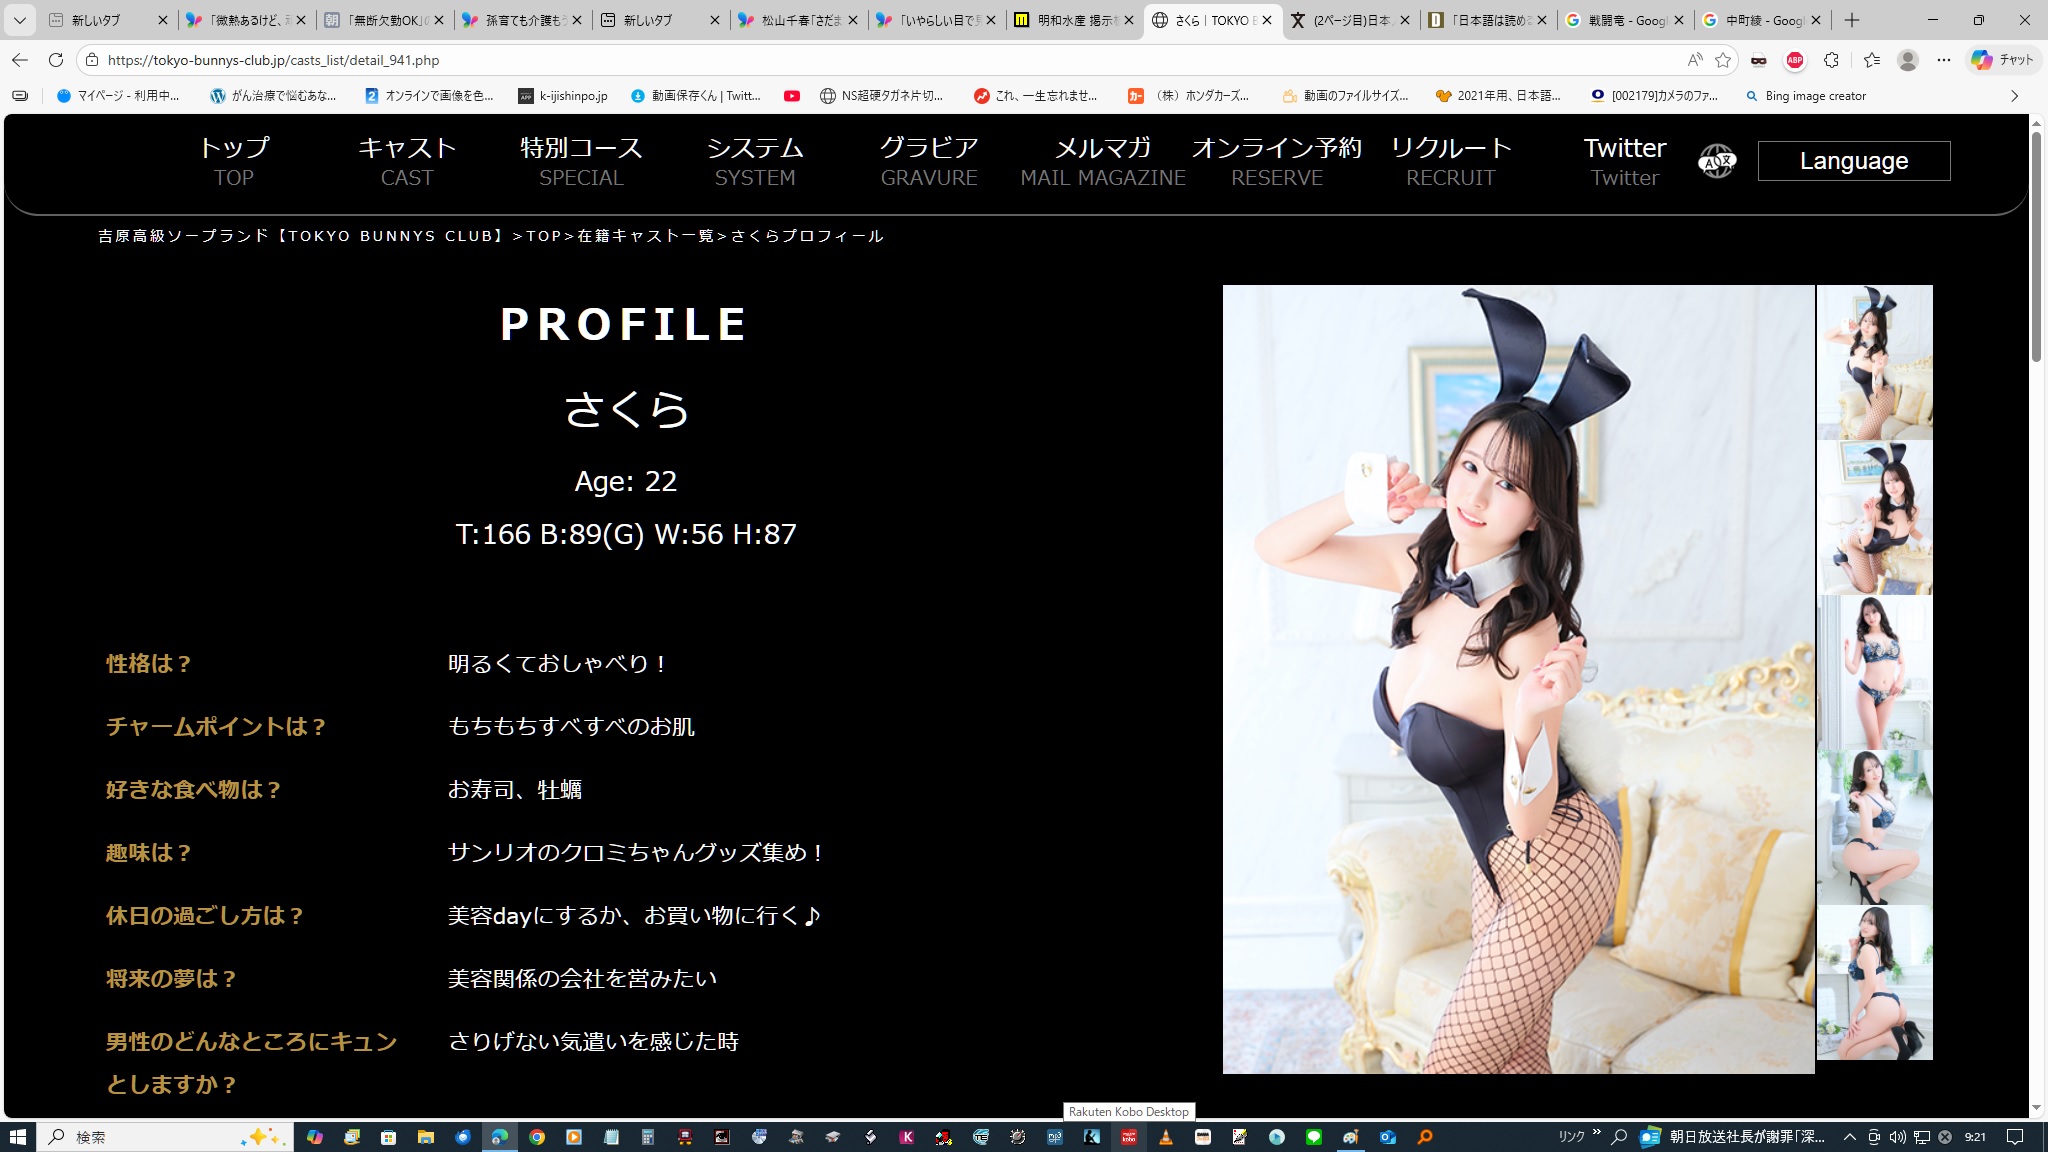Select the first gallery thumbnail photo
The height and width of the screenshot is (1152, 2048).
click(1874, 362)
